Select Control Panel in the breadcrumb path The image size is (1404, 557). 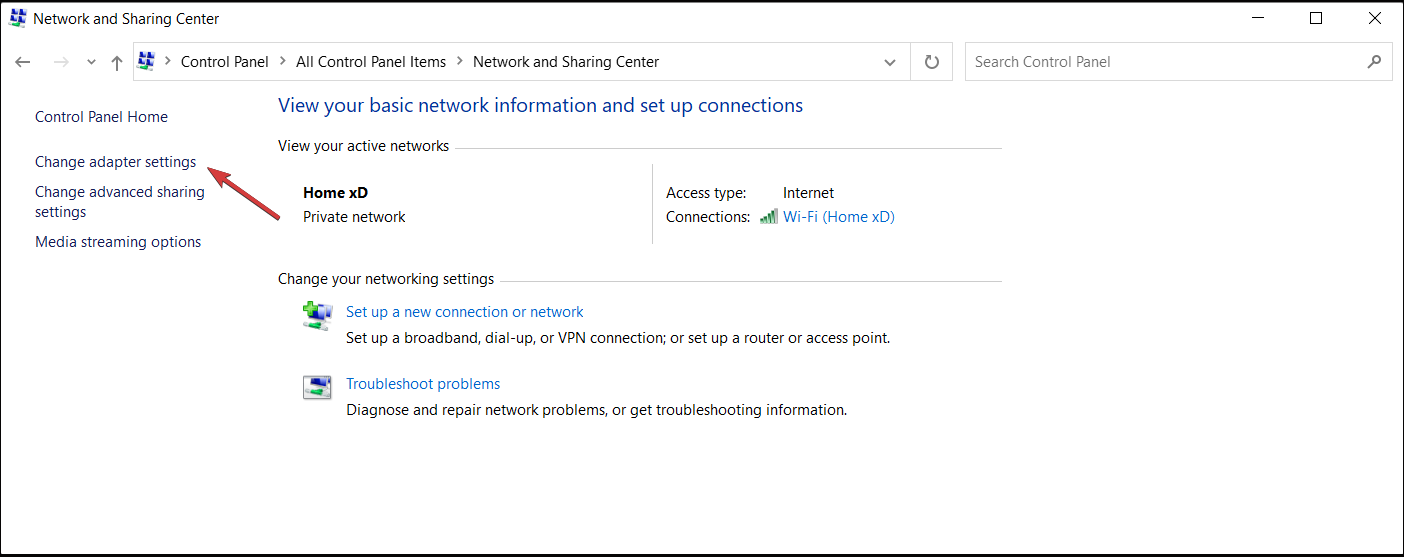point(225,62)
